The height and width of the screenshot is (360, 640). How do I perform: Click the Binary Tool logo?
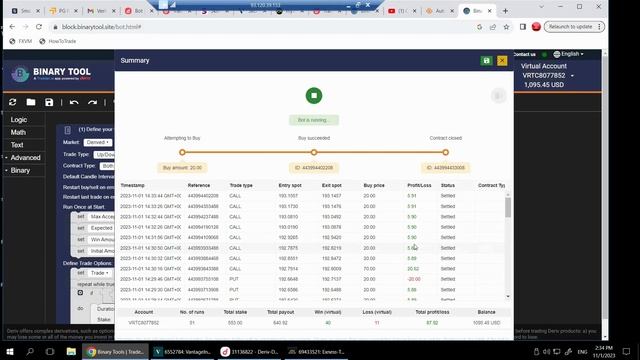pos(51,74)
